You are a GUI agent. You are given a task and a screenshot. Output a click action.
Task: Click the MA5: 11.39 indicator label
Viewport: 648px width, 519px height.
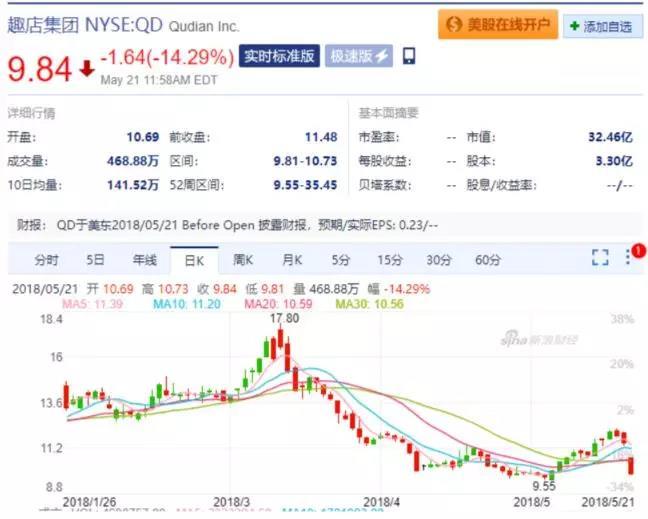(93, 305)
